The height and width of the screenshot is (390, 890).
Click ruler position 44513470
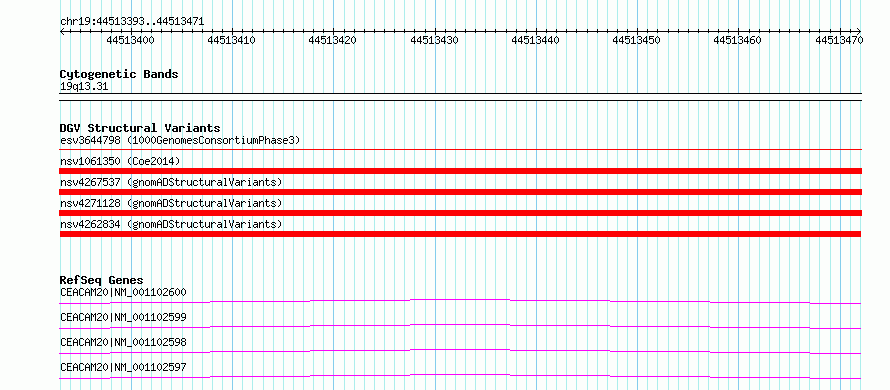point(839,40)
